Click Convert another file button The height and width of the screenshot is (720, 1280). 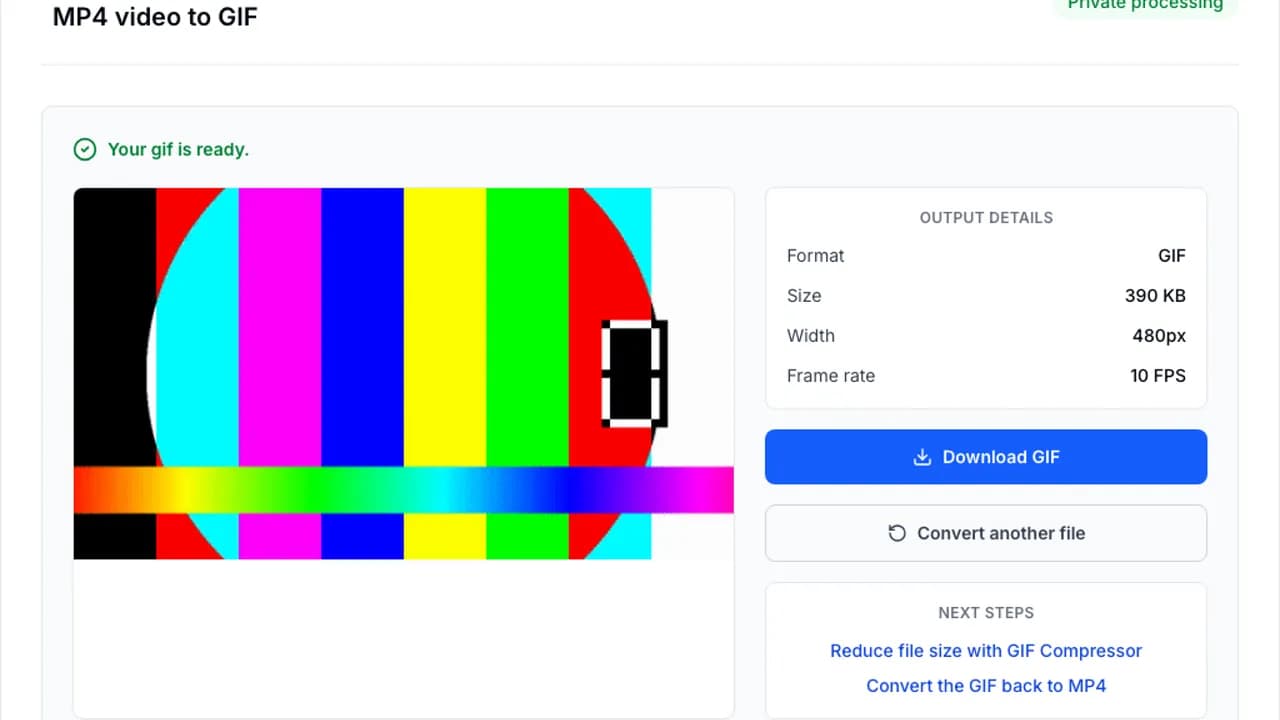[986, 533]
